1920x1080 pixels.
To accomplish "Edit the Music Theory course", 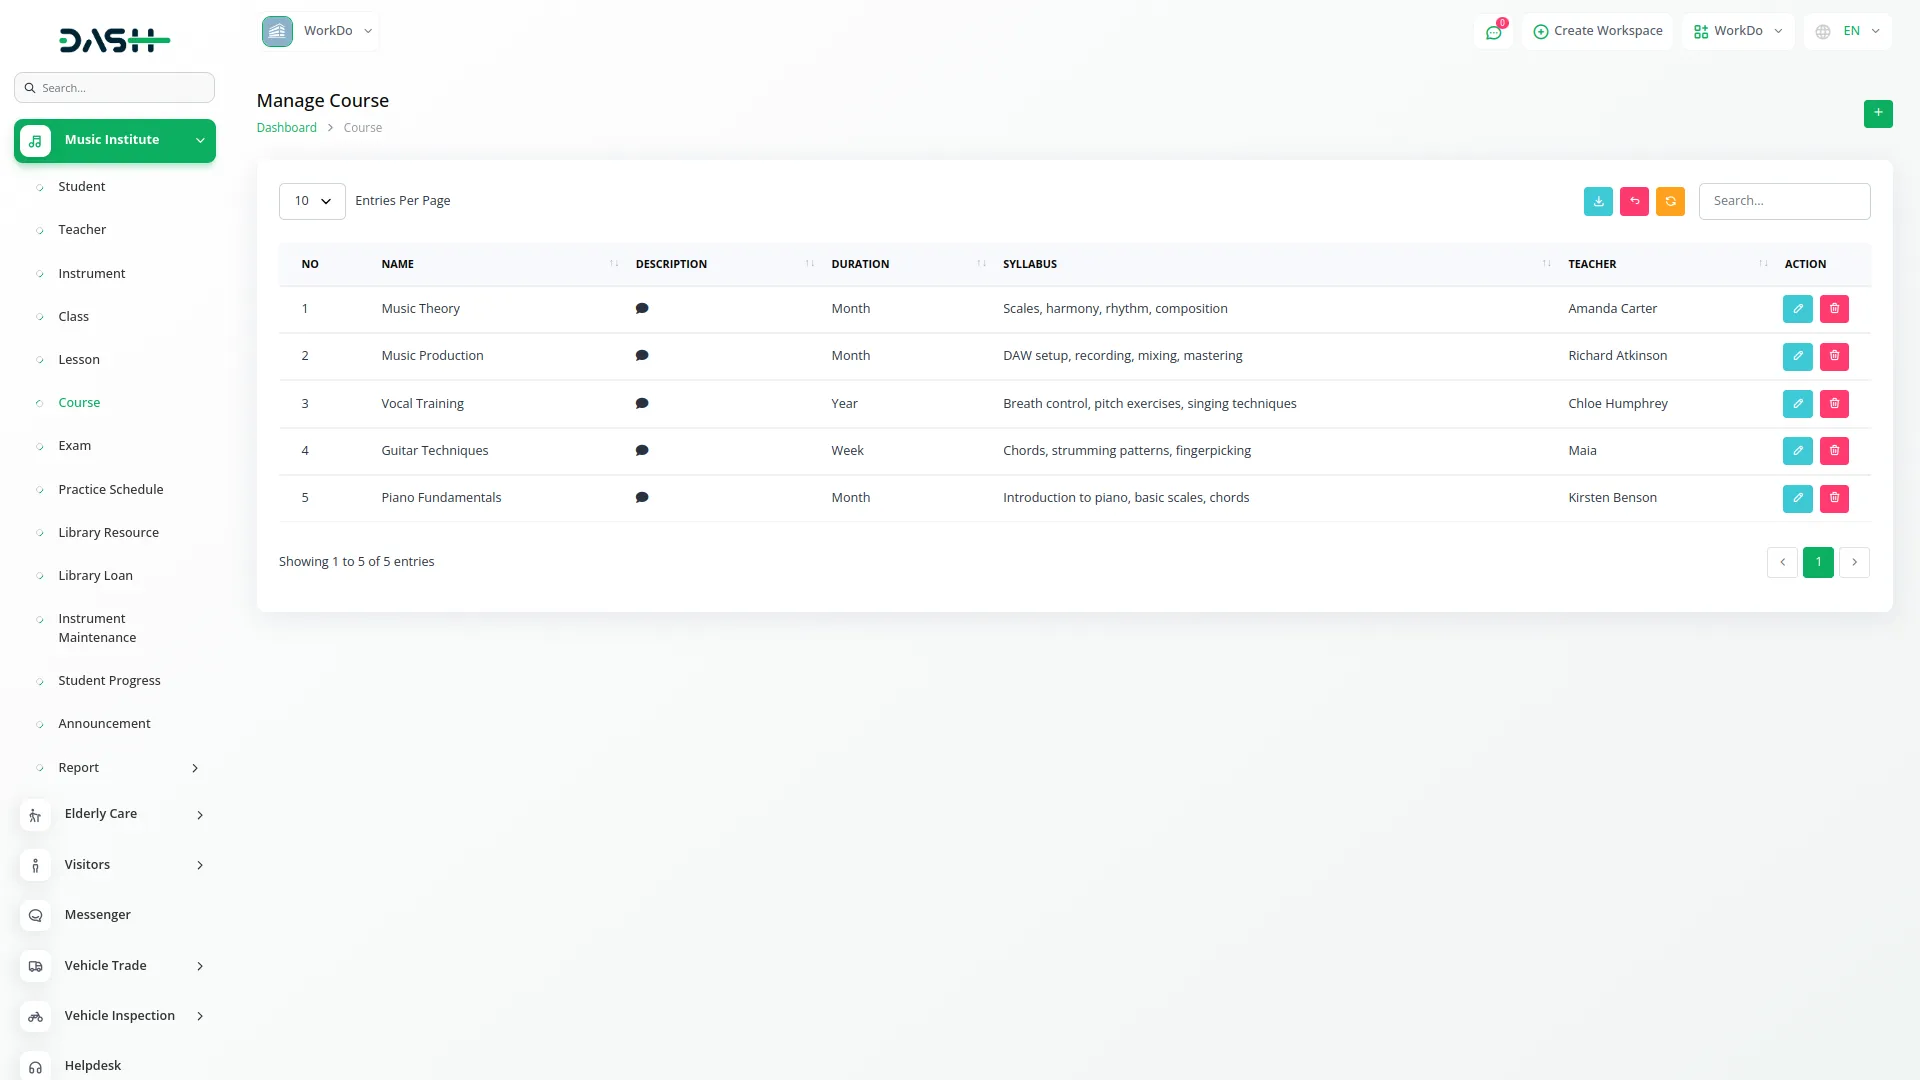I will tap(1797, 309).
